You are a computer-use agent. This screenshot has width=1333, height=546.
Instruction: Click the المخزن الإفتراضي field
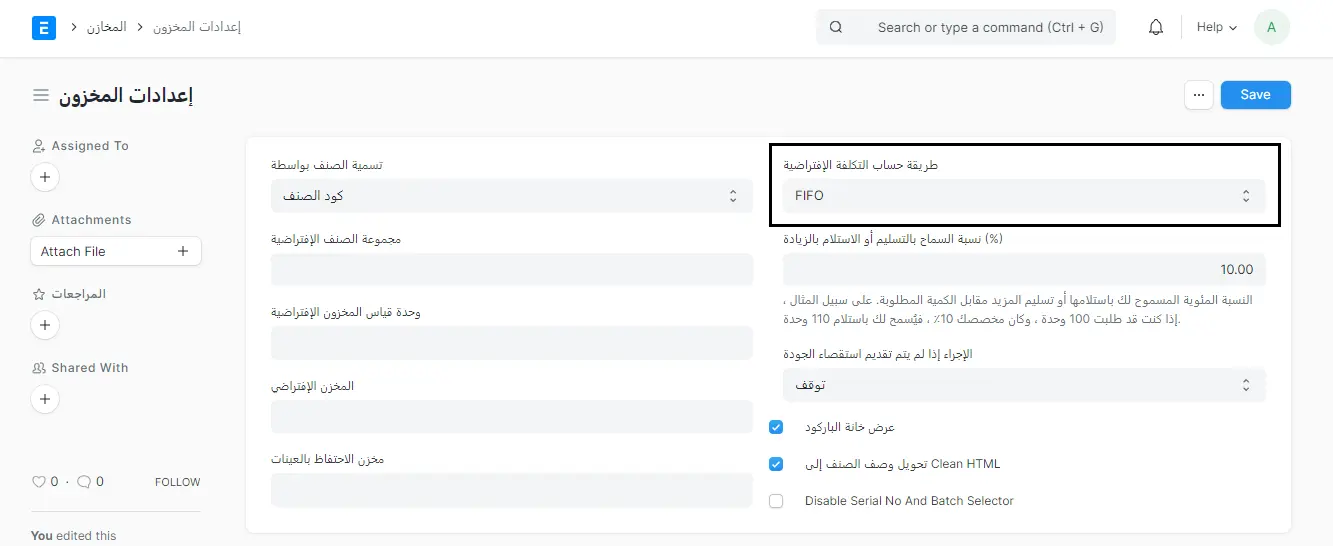[x=512, y=417]
